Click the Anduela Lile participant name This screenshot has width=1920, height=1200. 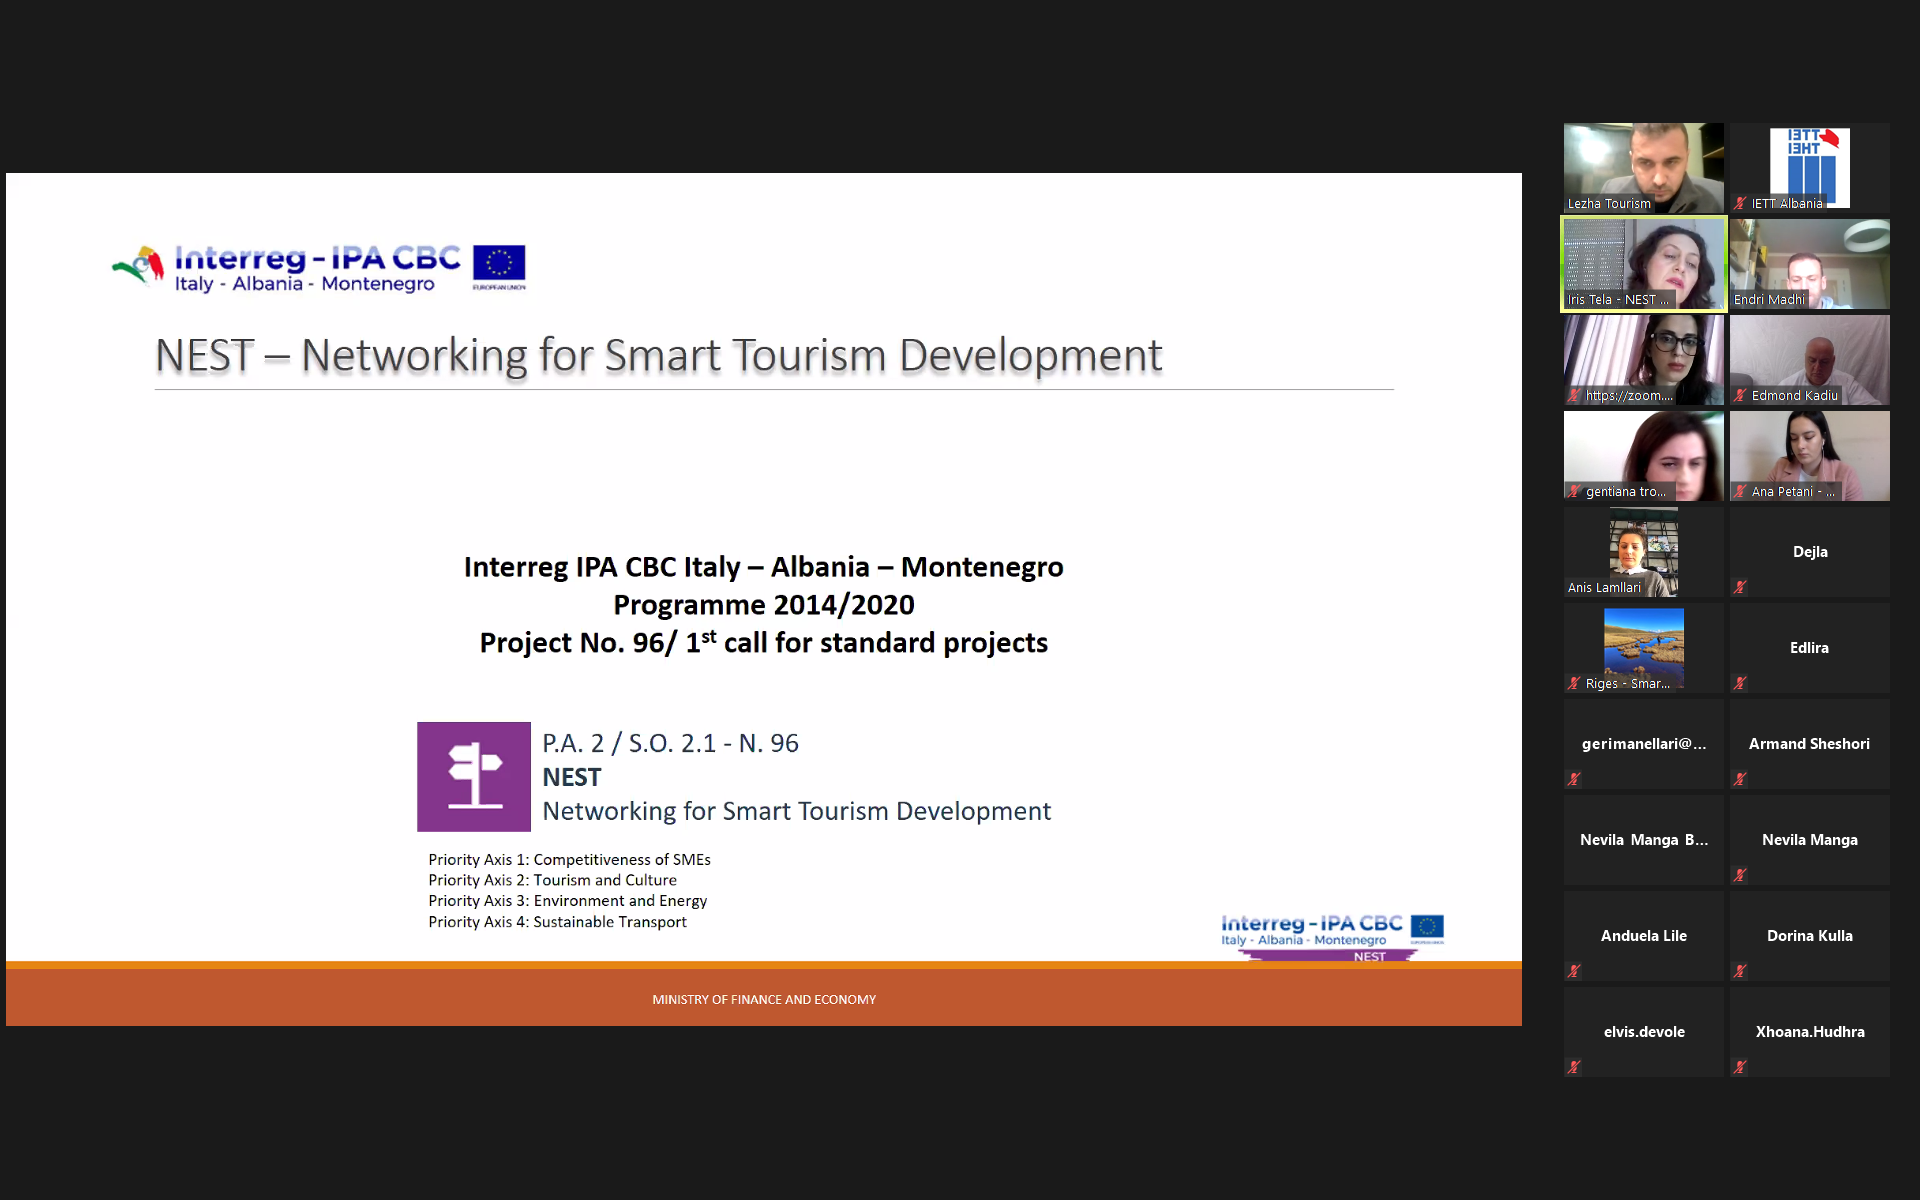click(1643, 936)
